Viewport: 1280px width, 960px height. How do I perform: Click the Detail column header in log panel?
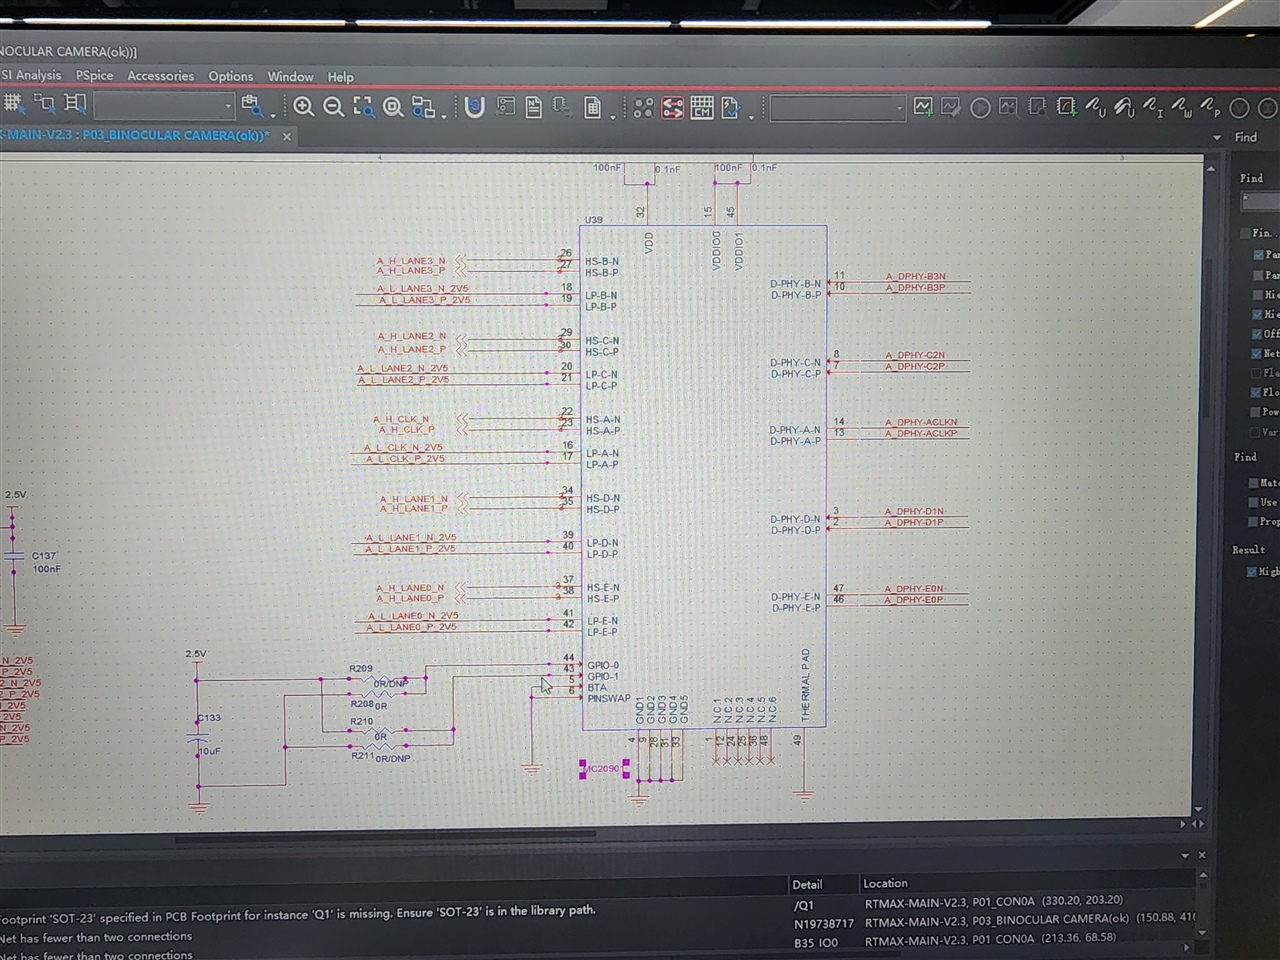tap(807, 885)
